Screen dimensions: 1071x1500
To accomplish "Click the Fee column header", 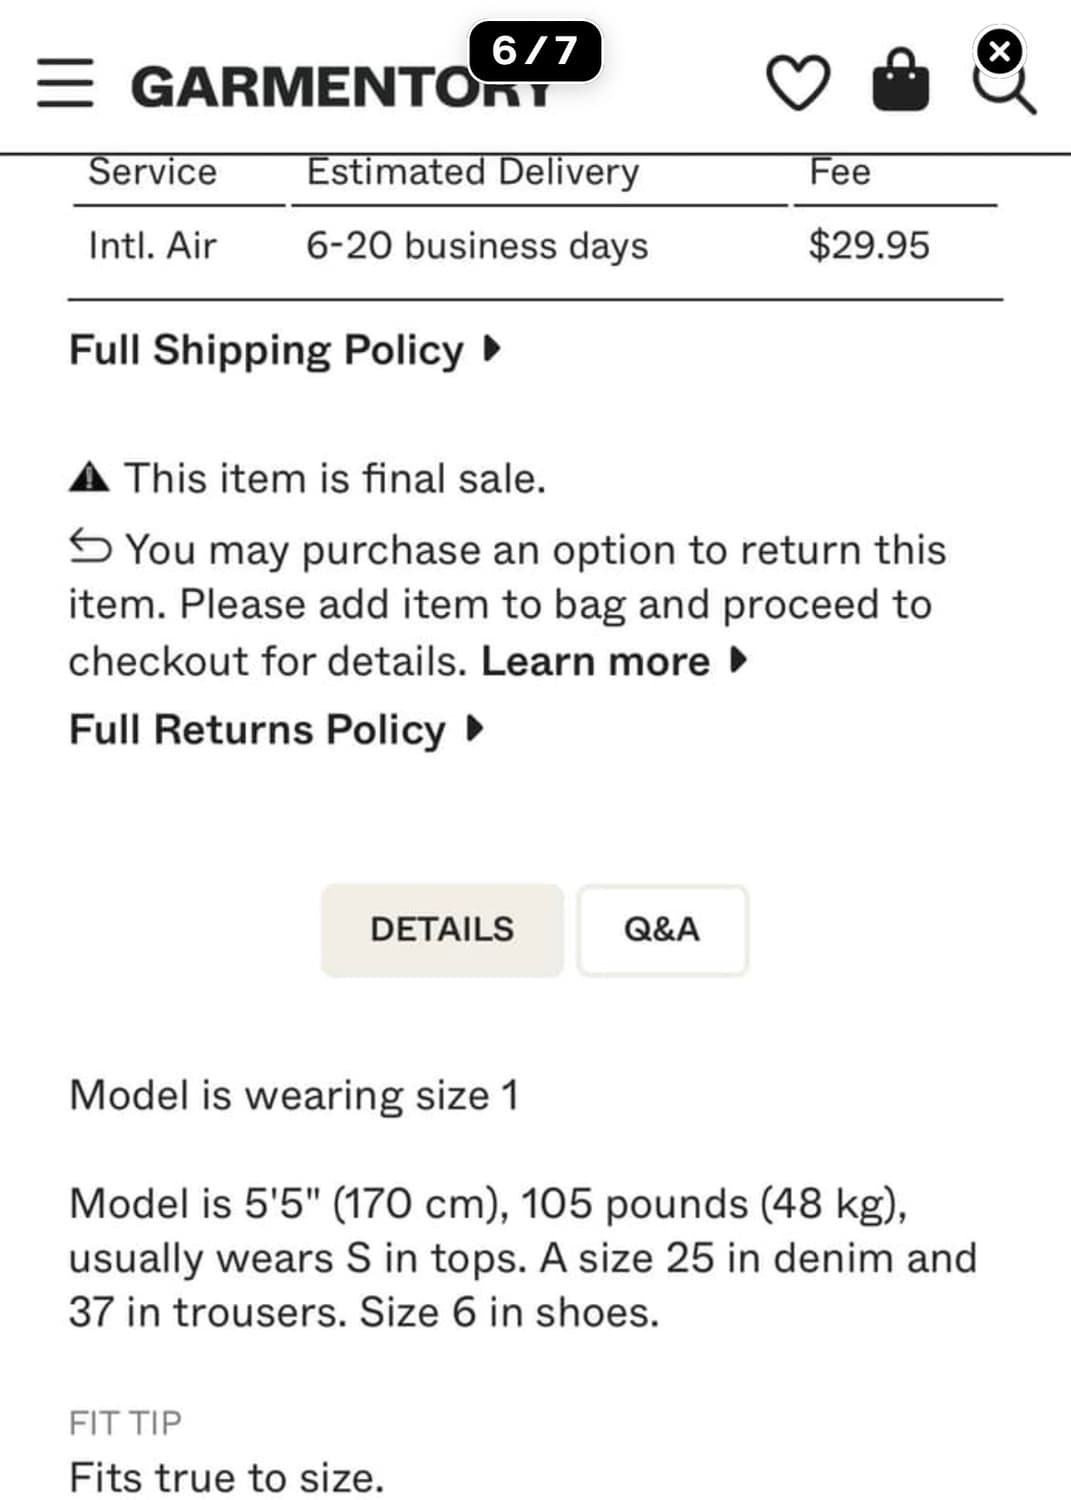I will [839, 172].
